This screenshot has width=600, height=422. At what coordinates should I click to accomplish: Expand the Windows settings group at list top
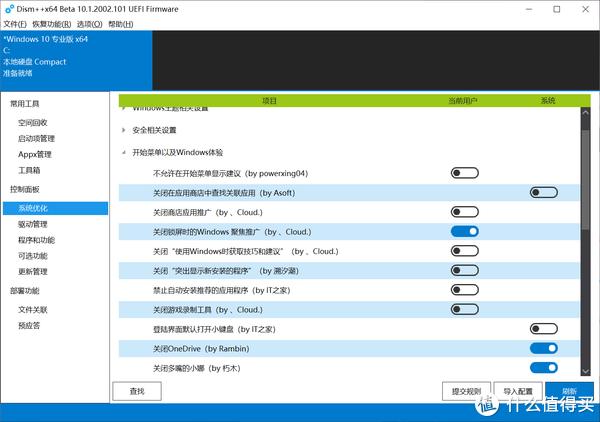pos(124,109)
